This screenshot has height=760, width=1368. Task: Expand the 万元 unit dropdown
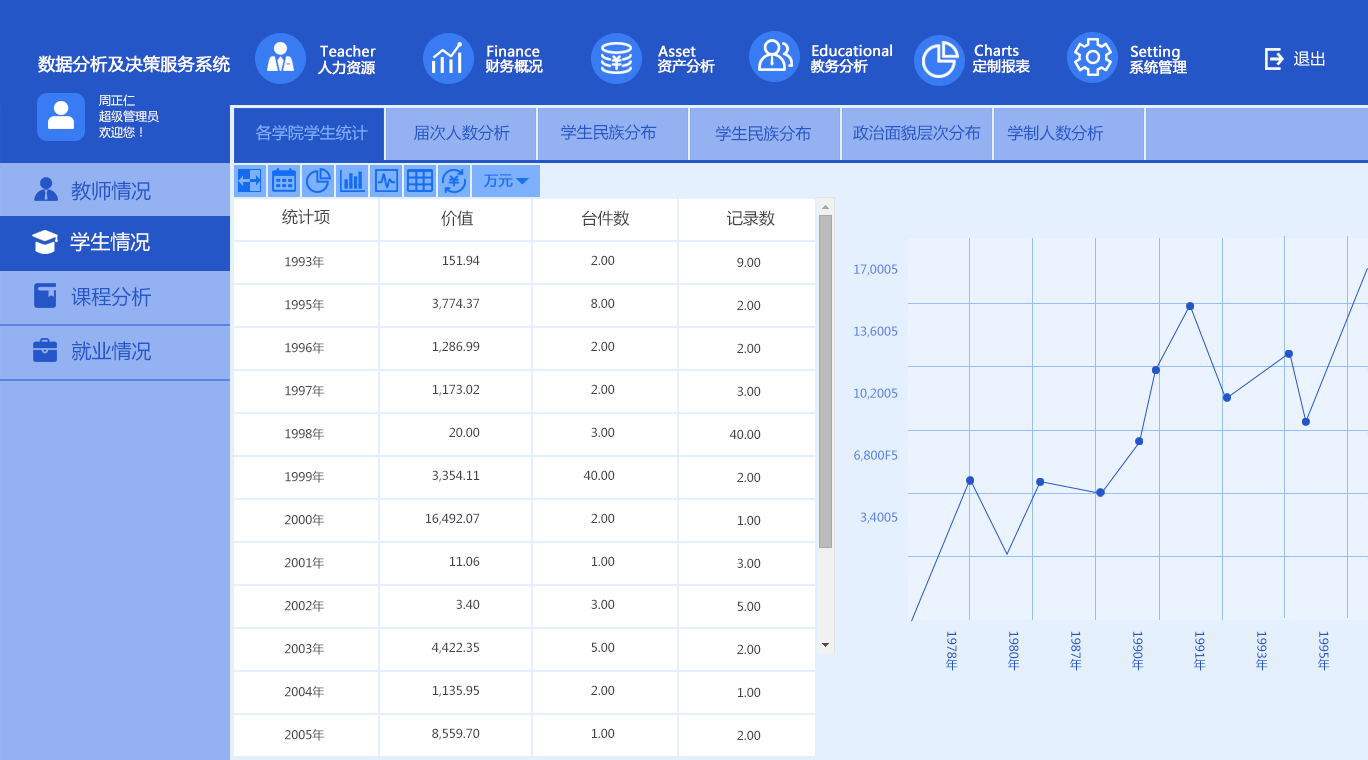click(x=506, y=181)
